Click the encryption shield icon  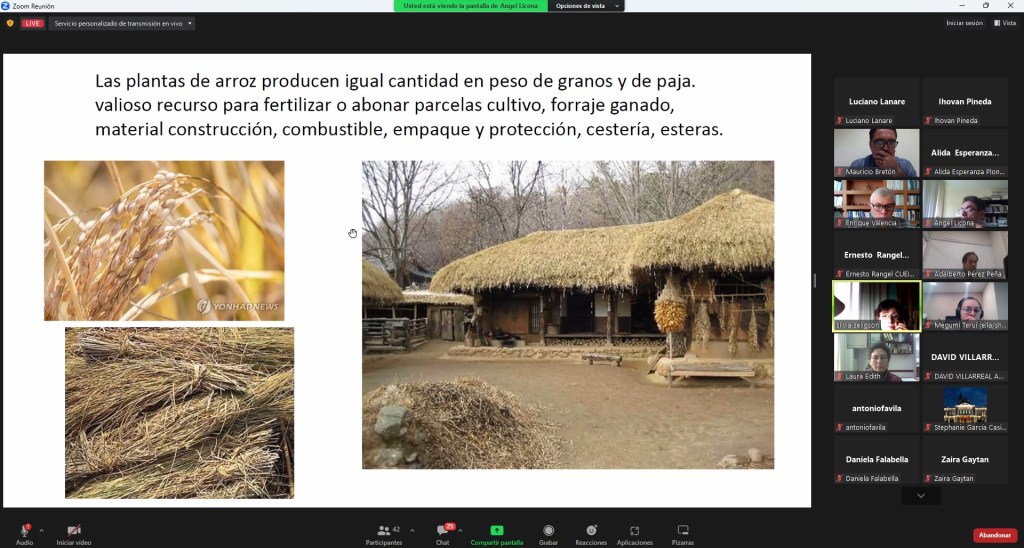coord(10,23)
